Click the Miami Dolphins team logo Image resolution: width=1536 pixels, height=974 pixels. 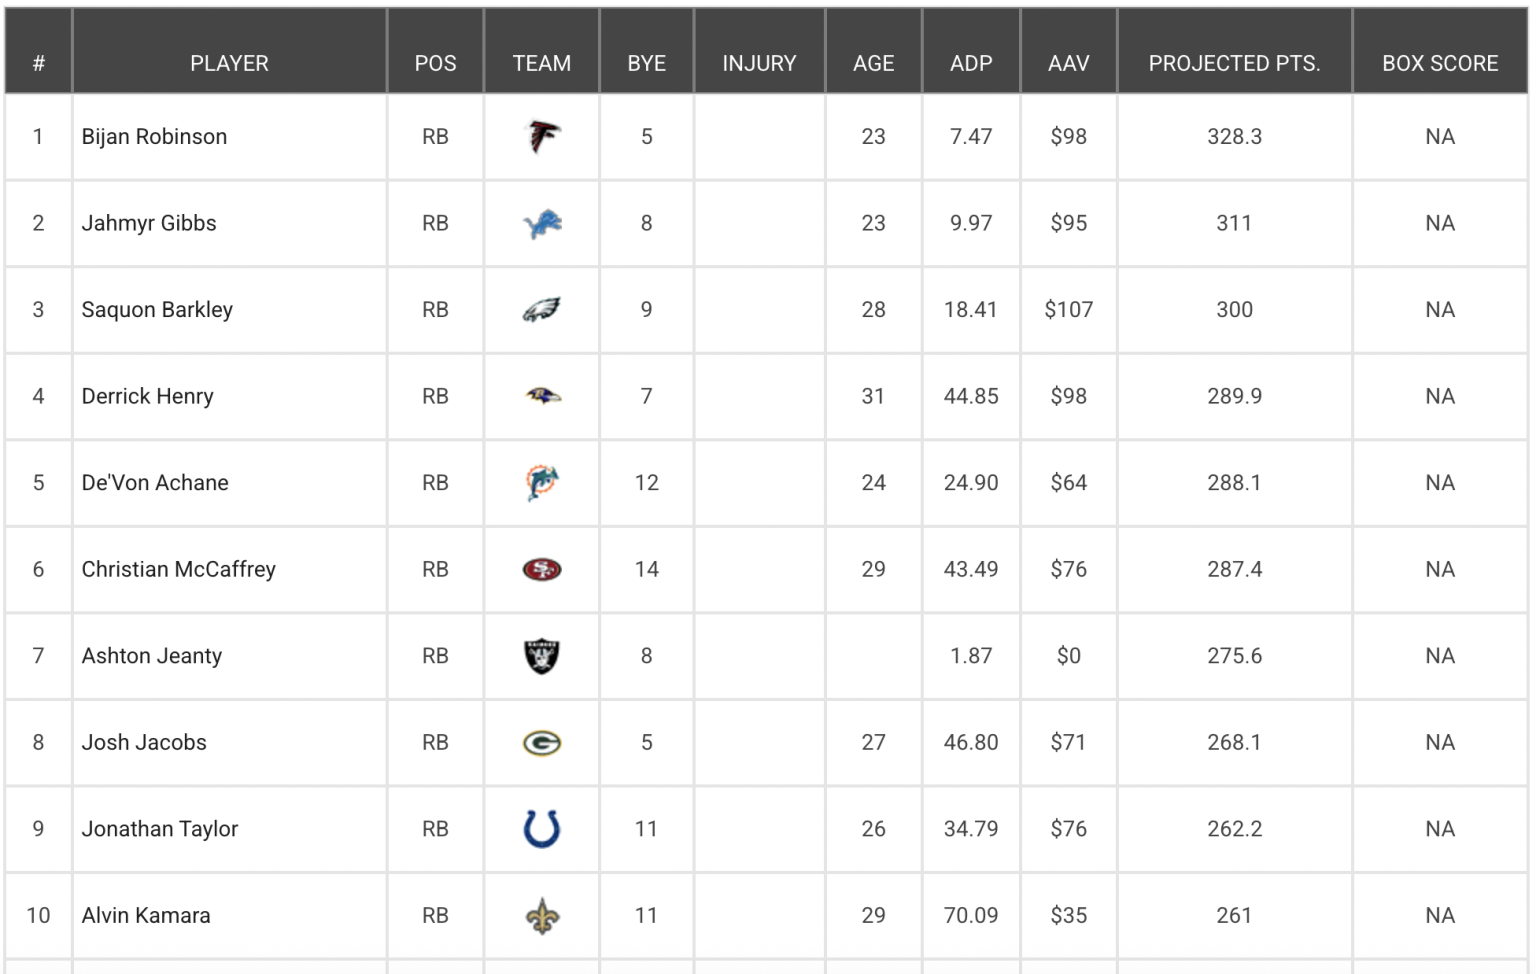(x=542, y=483)
